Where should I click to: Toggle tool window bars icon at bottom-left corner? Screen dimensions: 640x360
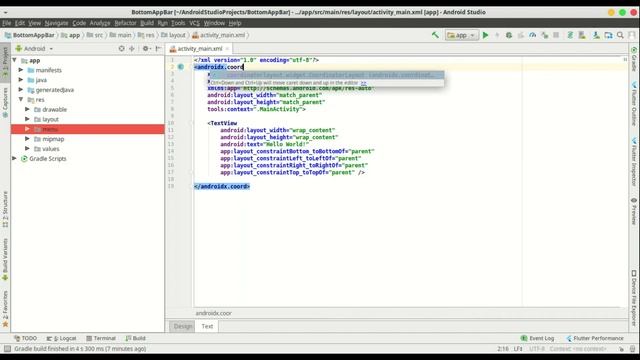click(7, 349)
